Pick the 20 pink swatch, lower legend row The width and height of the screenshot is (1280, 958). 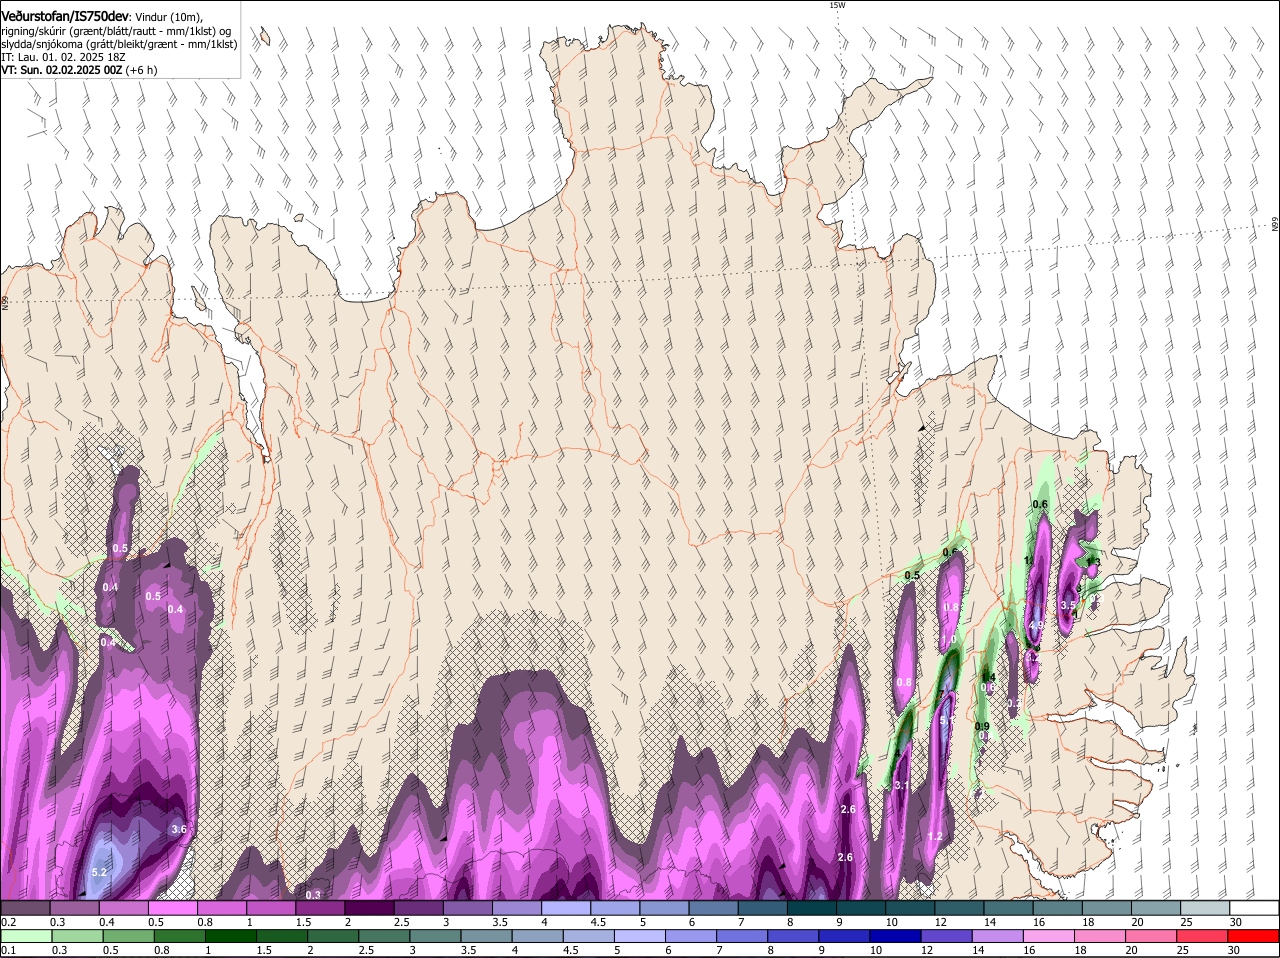click(x=1151, y=936)
